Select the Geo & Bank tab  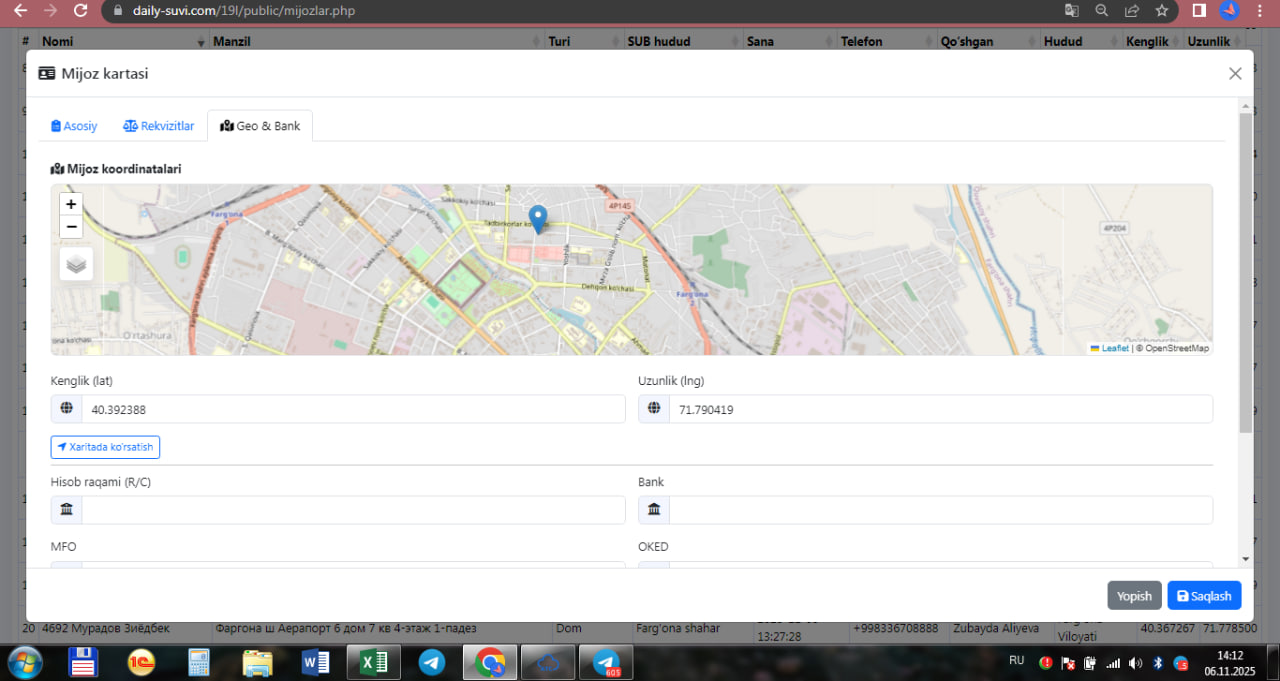pyautogui.click(x=260, y=126)
